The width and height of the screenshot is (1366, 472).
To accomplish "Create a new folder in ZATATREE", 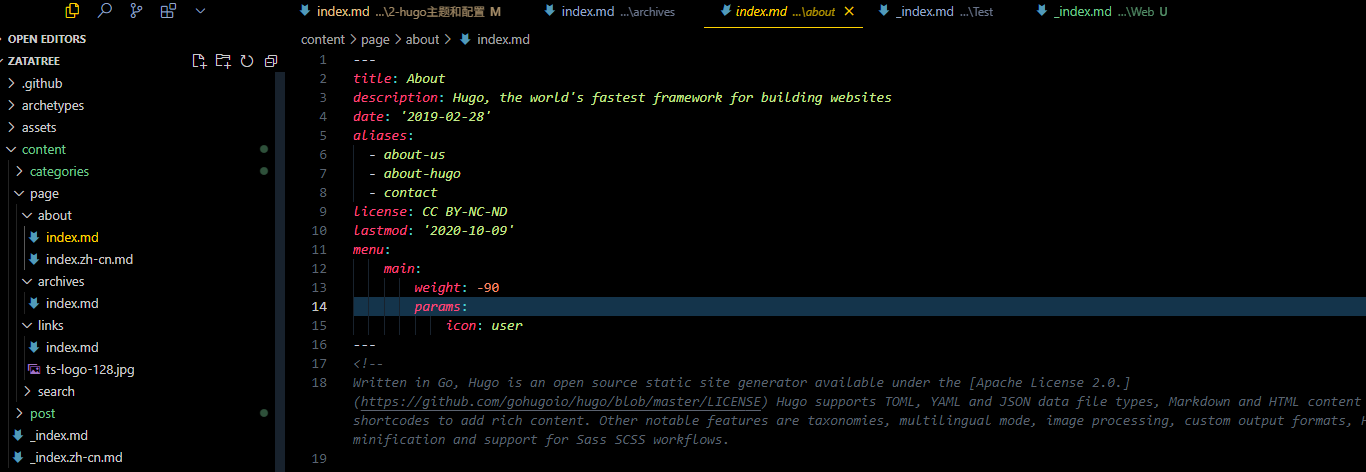I will click(x=223, y=61).
